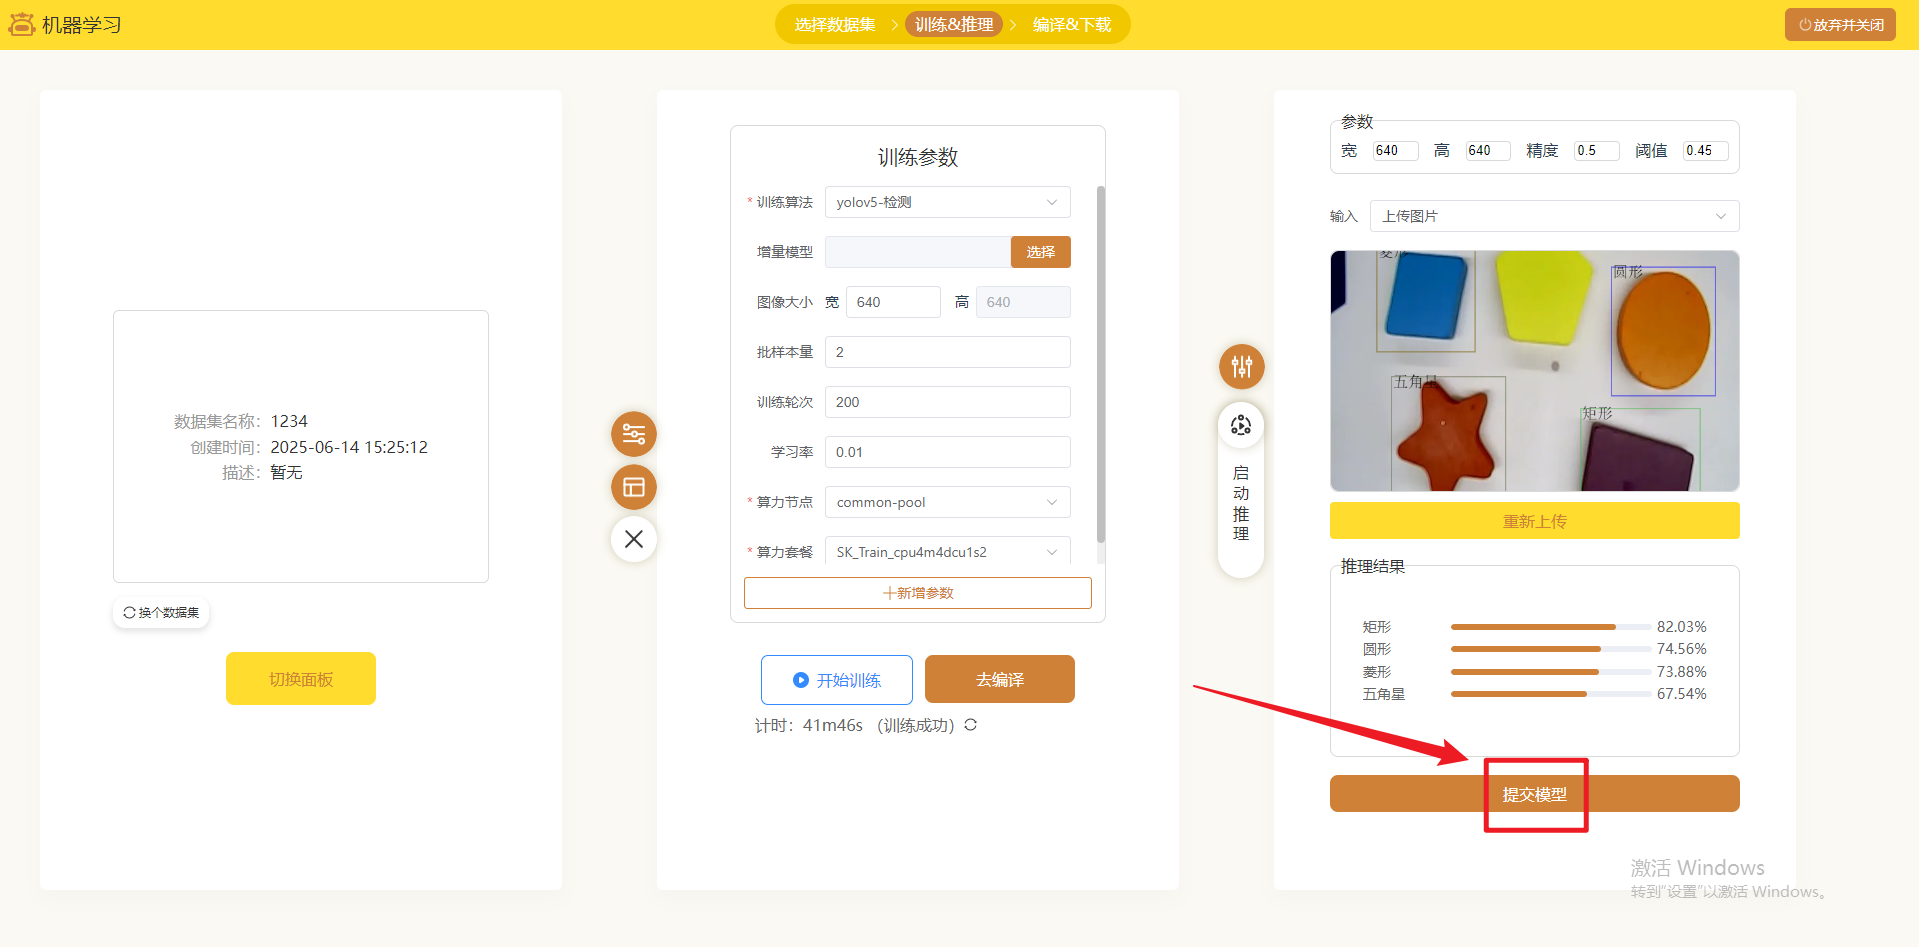Click the refresh icon beside training status
This screenshot has height=947, width=1919.
pyautogui.click(x=970, y=725)
